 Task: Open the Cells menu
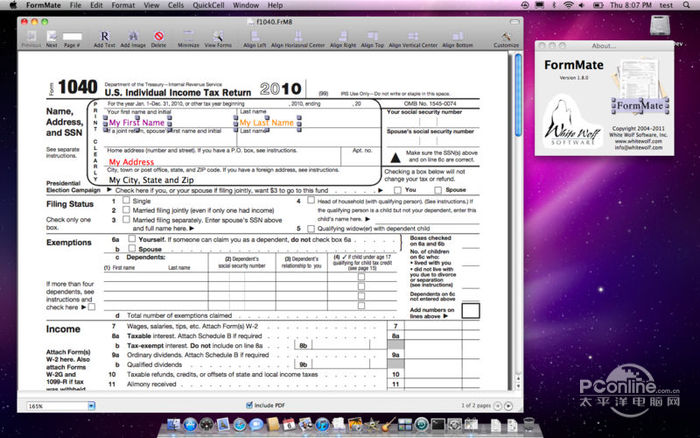tap(176, 5)
